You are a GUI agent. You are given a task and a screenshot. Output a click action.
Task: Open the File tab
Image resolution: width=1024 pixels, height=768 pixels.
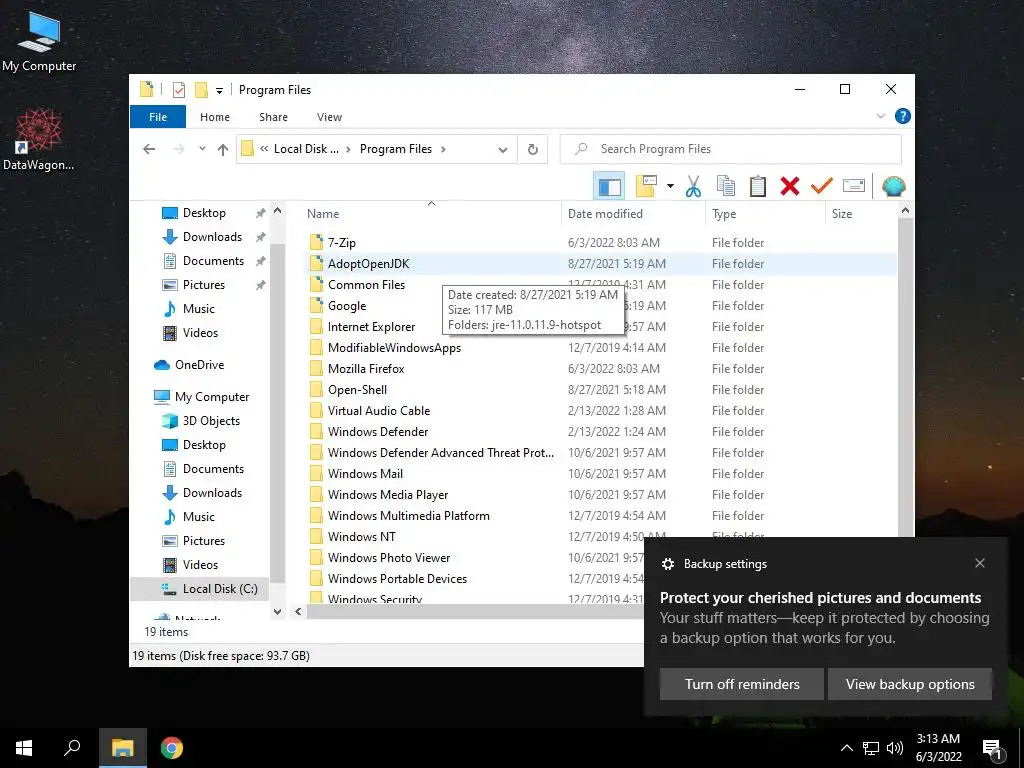[158, 117]
